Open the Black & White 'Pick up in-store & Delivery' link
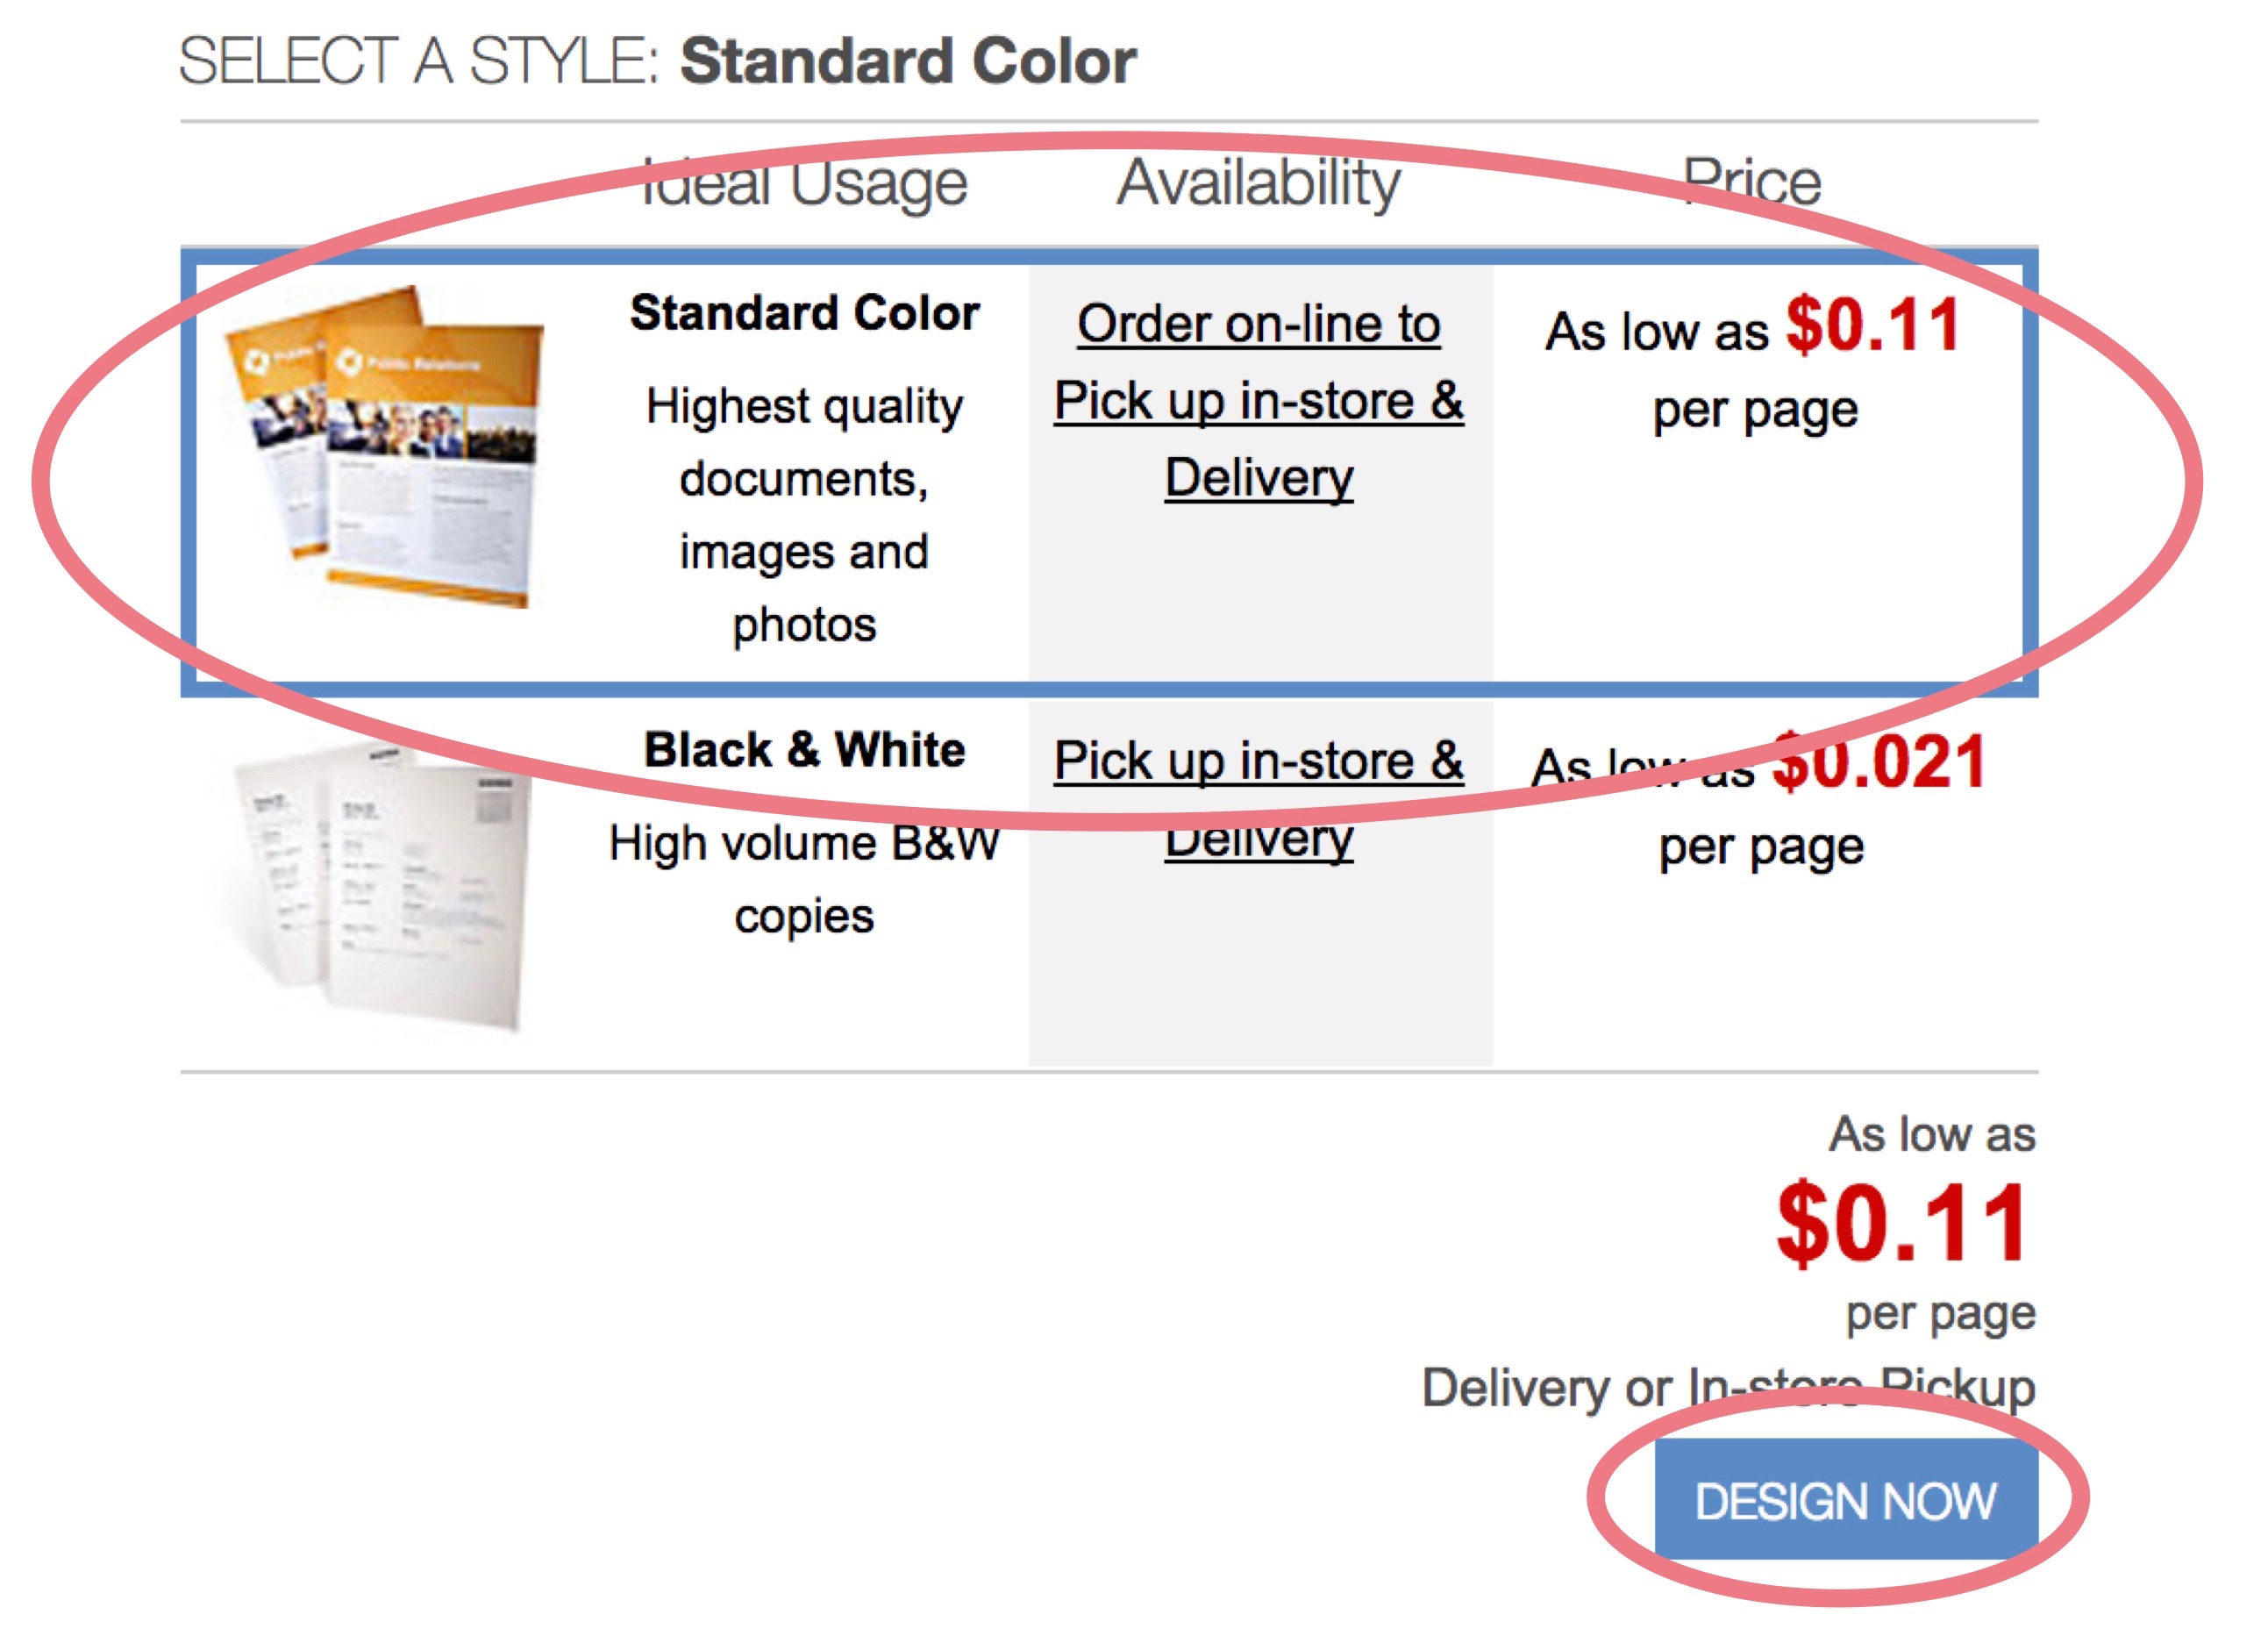Viewport: 2268px width, 1643px height. coord(1258,799)
